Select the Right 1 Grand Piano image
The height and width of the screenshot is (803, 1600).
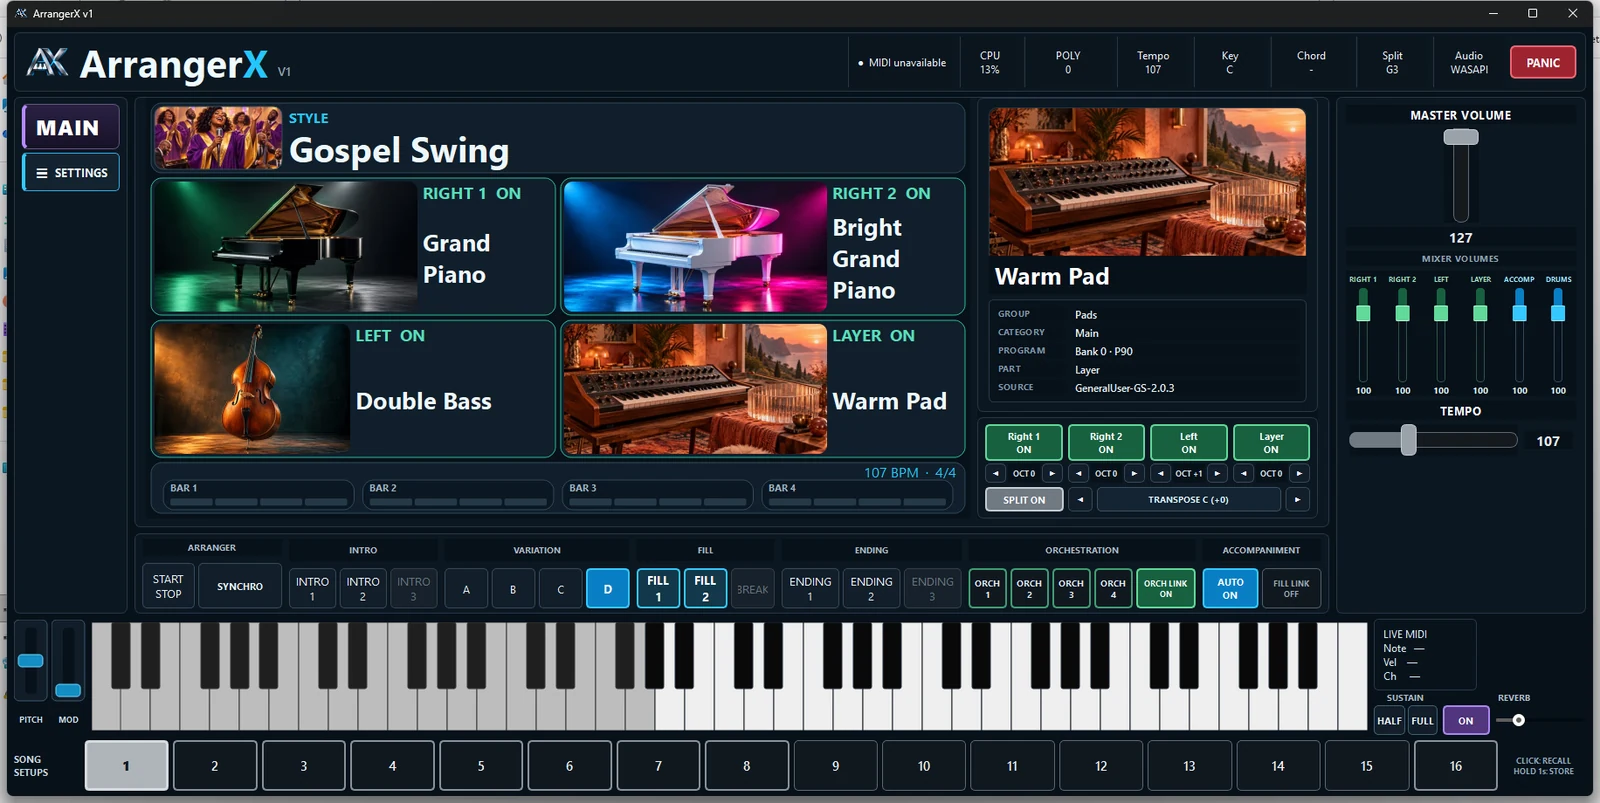(x=285, y=246)
